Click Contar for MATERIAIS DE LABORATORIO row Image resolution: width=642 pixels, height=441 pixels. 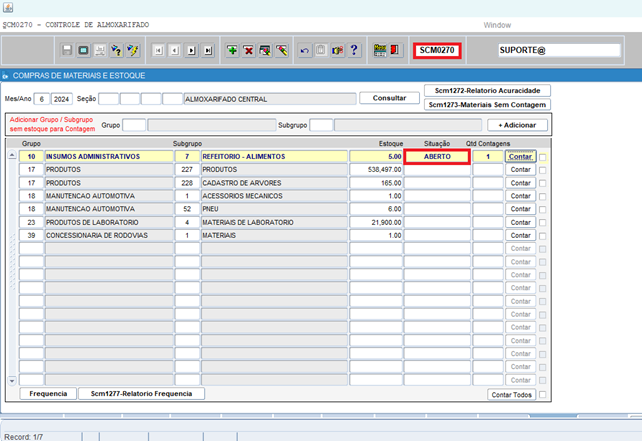(520, 222)
